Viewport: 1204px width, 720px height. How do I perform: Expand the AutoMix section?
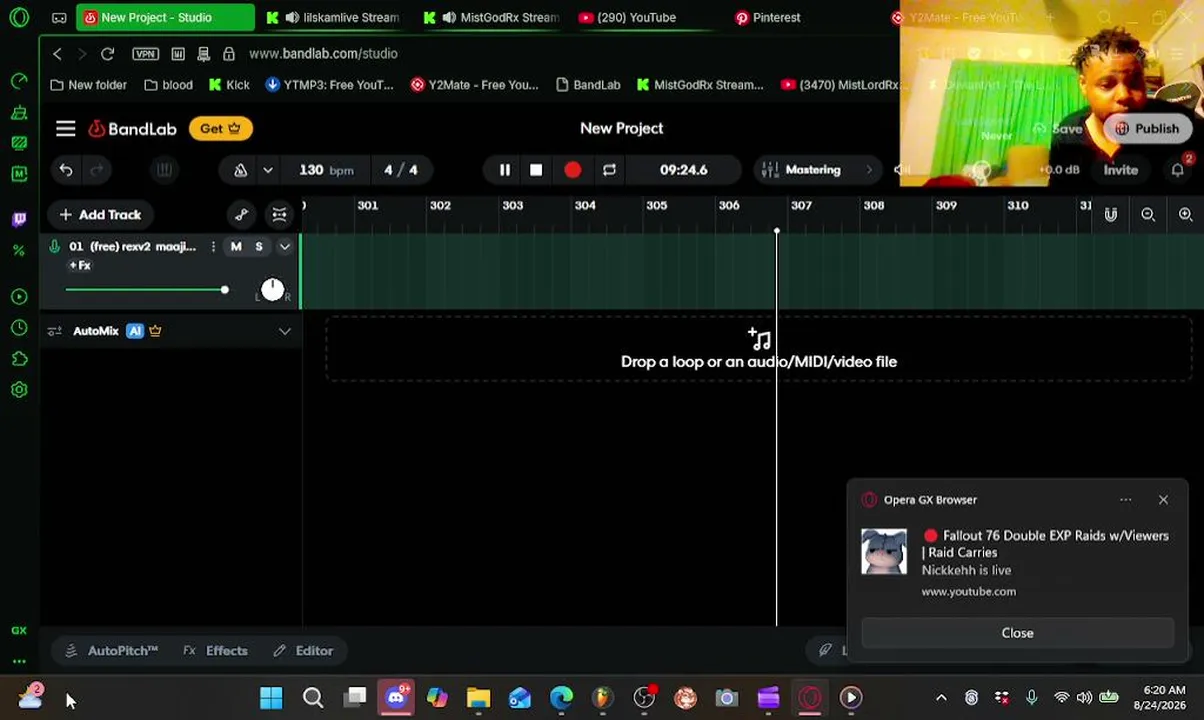(x=285, y=331)
